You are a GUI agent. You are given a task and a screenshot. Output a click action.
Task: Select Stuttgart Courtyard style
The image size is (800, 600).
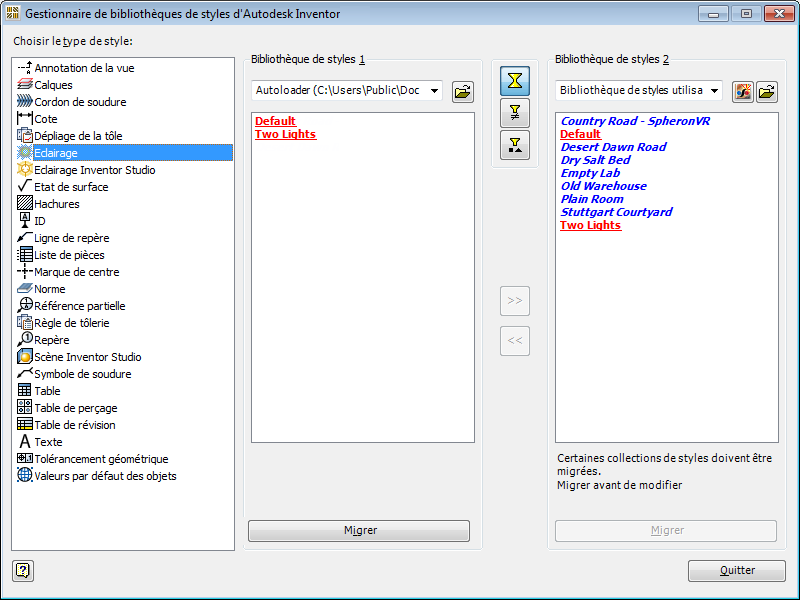point(616,212)
